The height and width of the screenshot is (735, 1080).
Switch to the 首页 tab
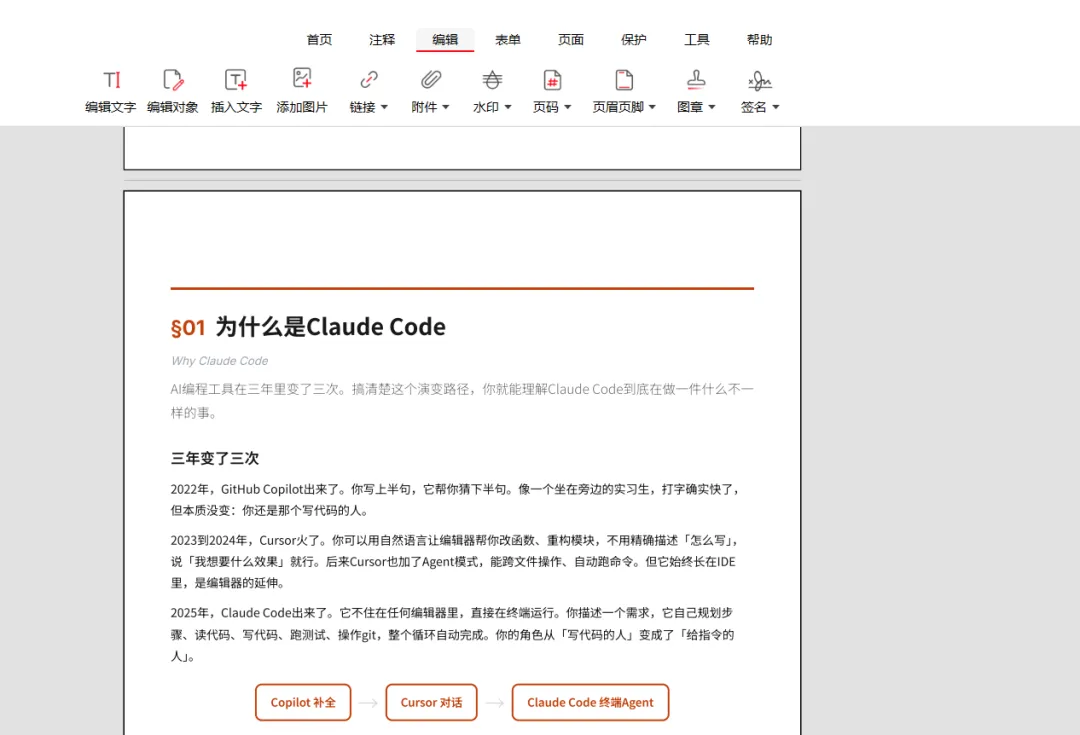pyautogui.click(x=319, y=40)
